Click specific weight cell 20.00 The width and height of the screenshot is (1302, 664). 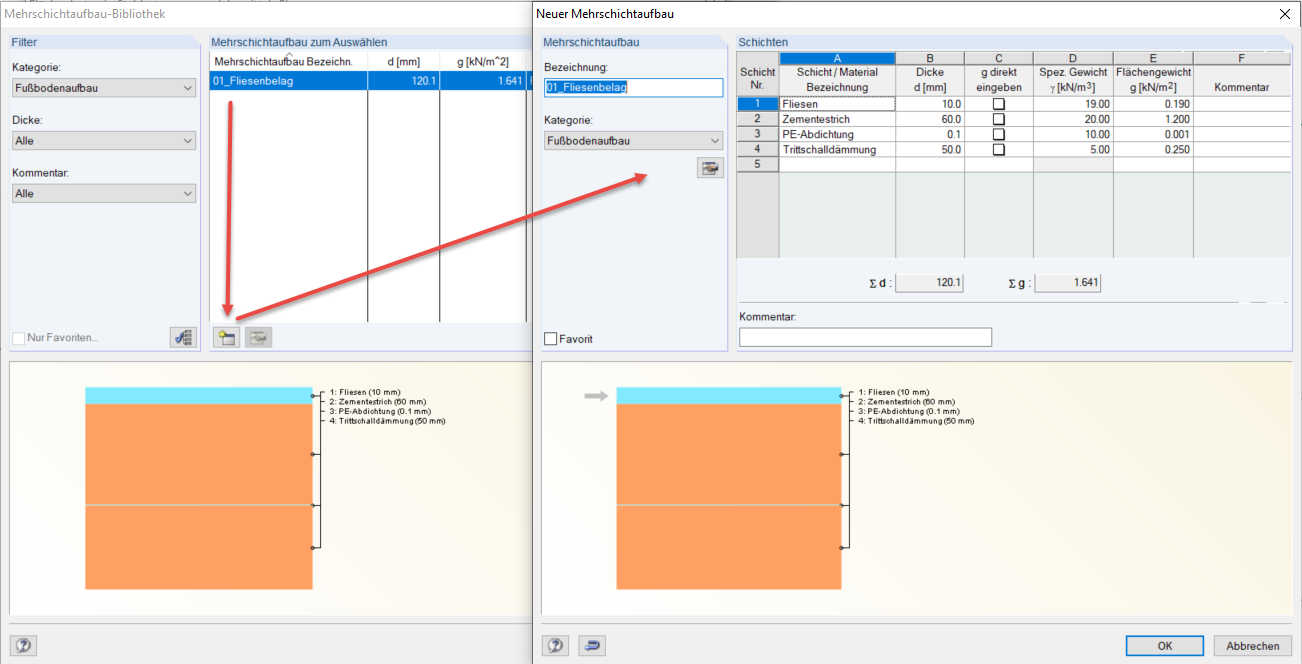[x=1073, y=119]
